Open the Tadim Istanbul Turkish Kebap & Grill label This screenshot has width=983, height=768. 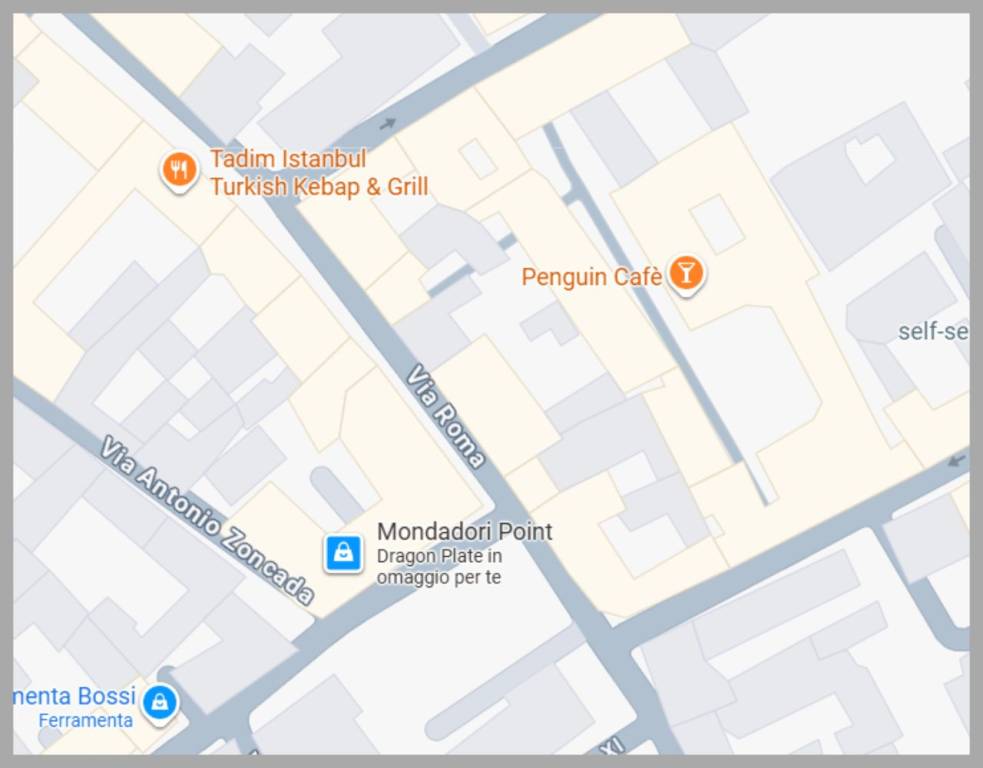click(x=318, y=172)
